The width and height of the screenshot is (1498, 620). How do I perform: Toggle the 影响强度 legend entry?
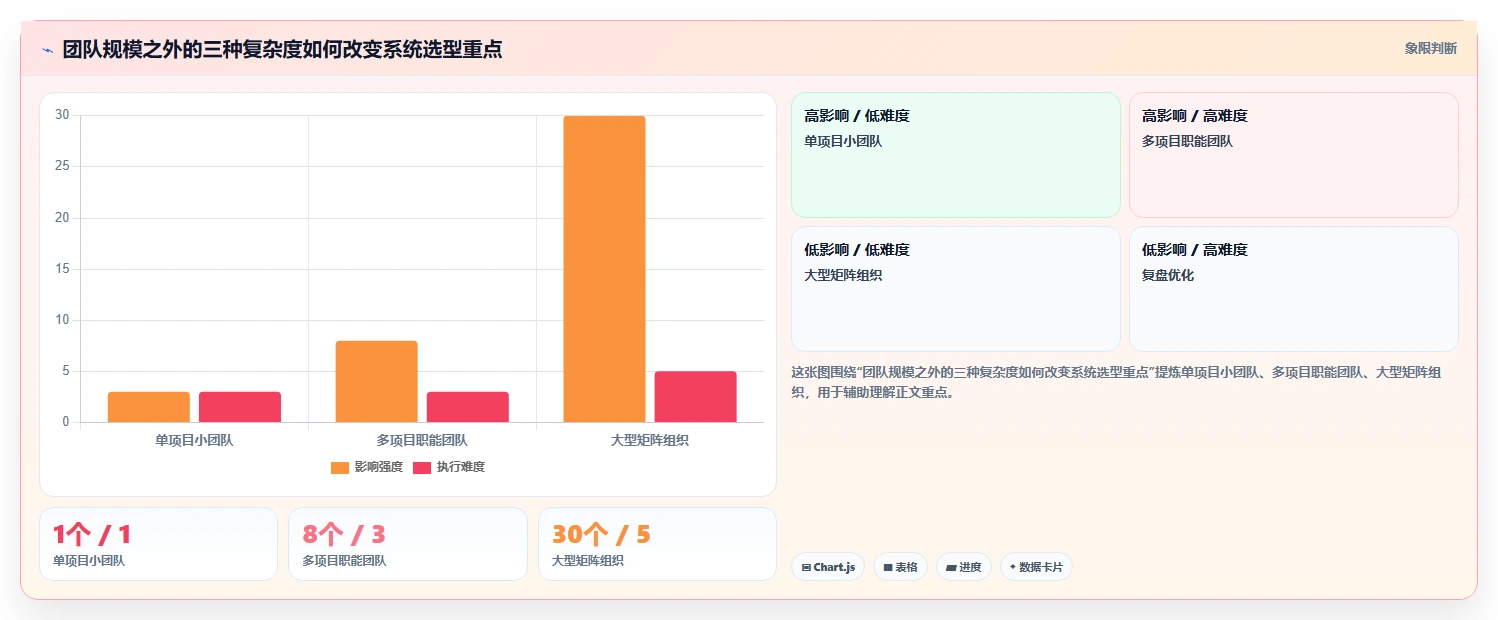pos(367,467)
